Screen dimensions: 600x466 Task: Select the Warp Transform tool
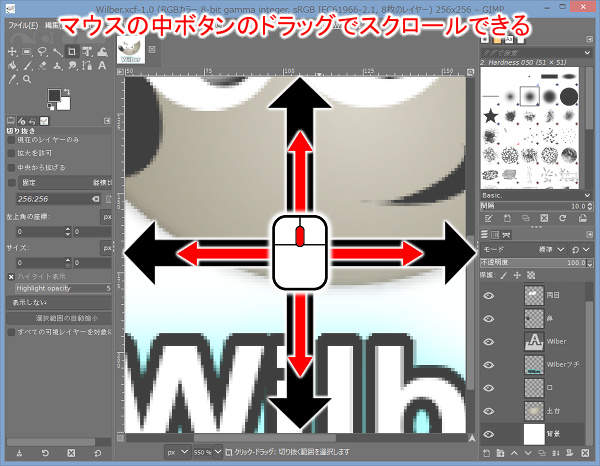tap(102, 52)
